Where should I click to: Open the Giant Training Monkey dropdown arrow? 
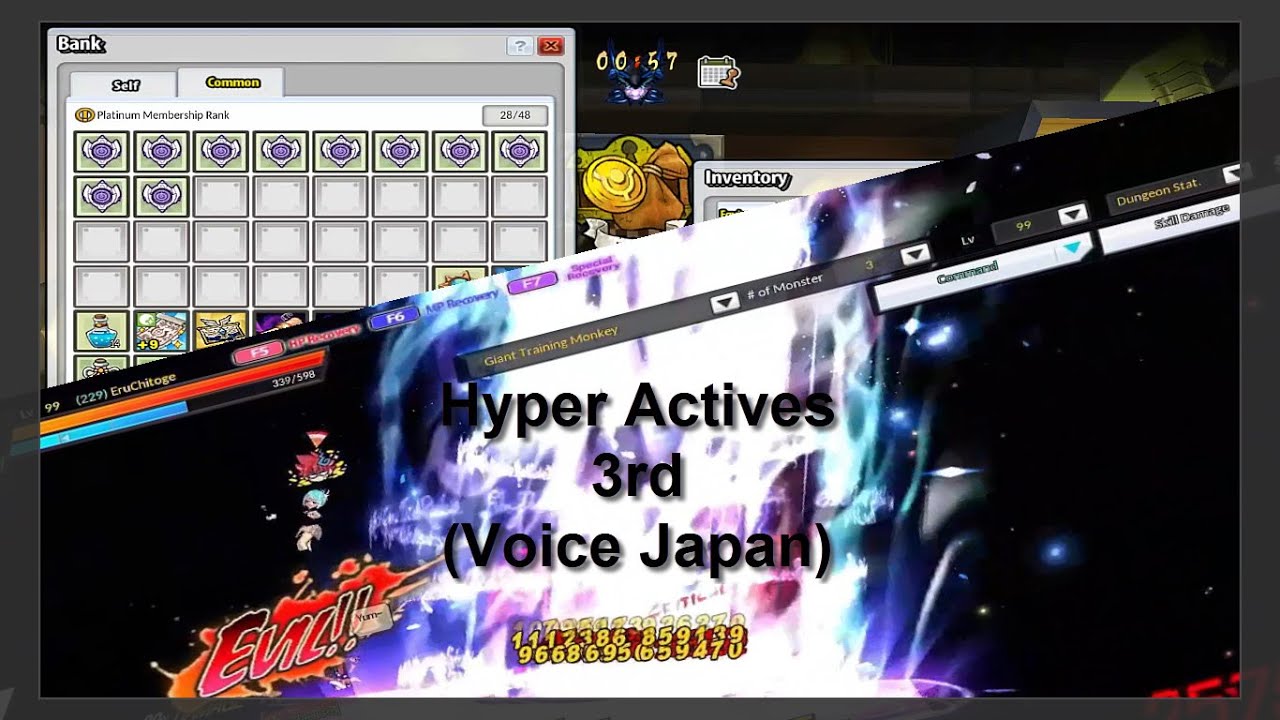[724, 302]
